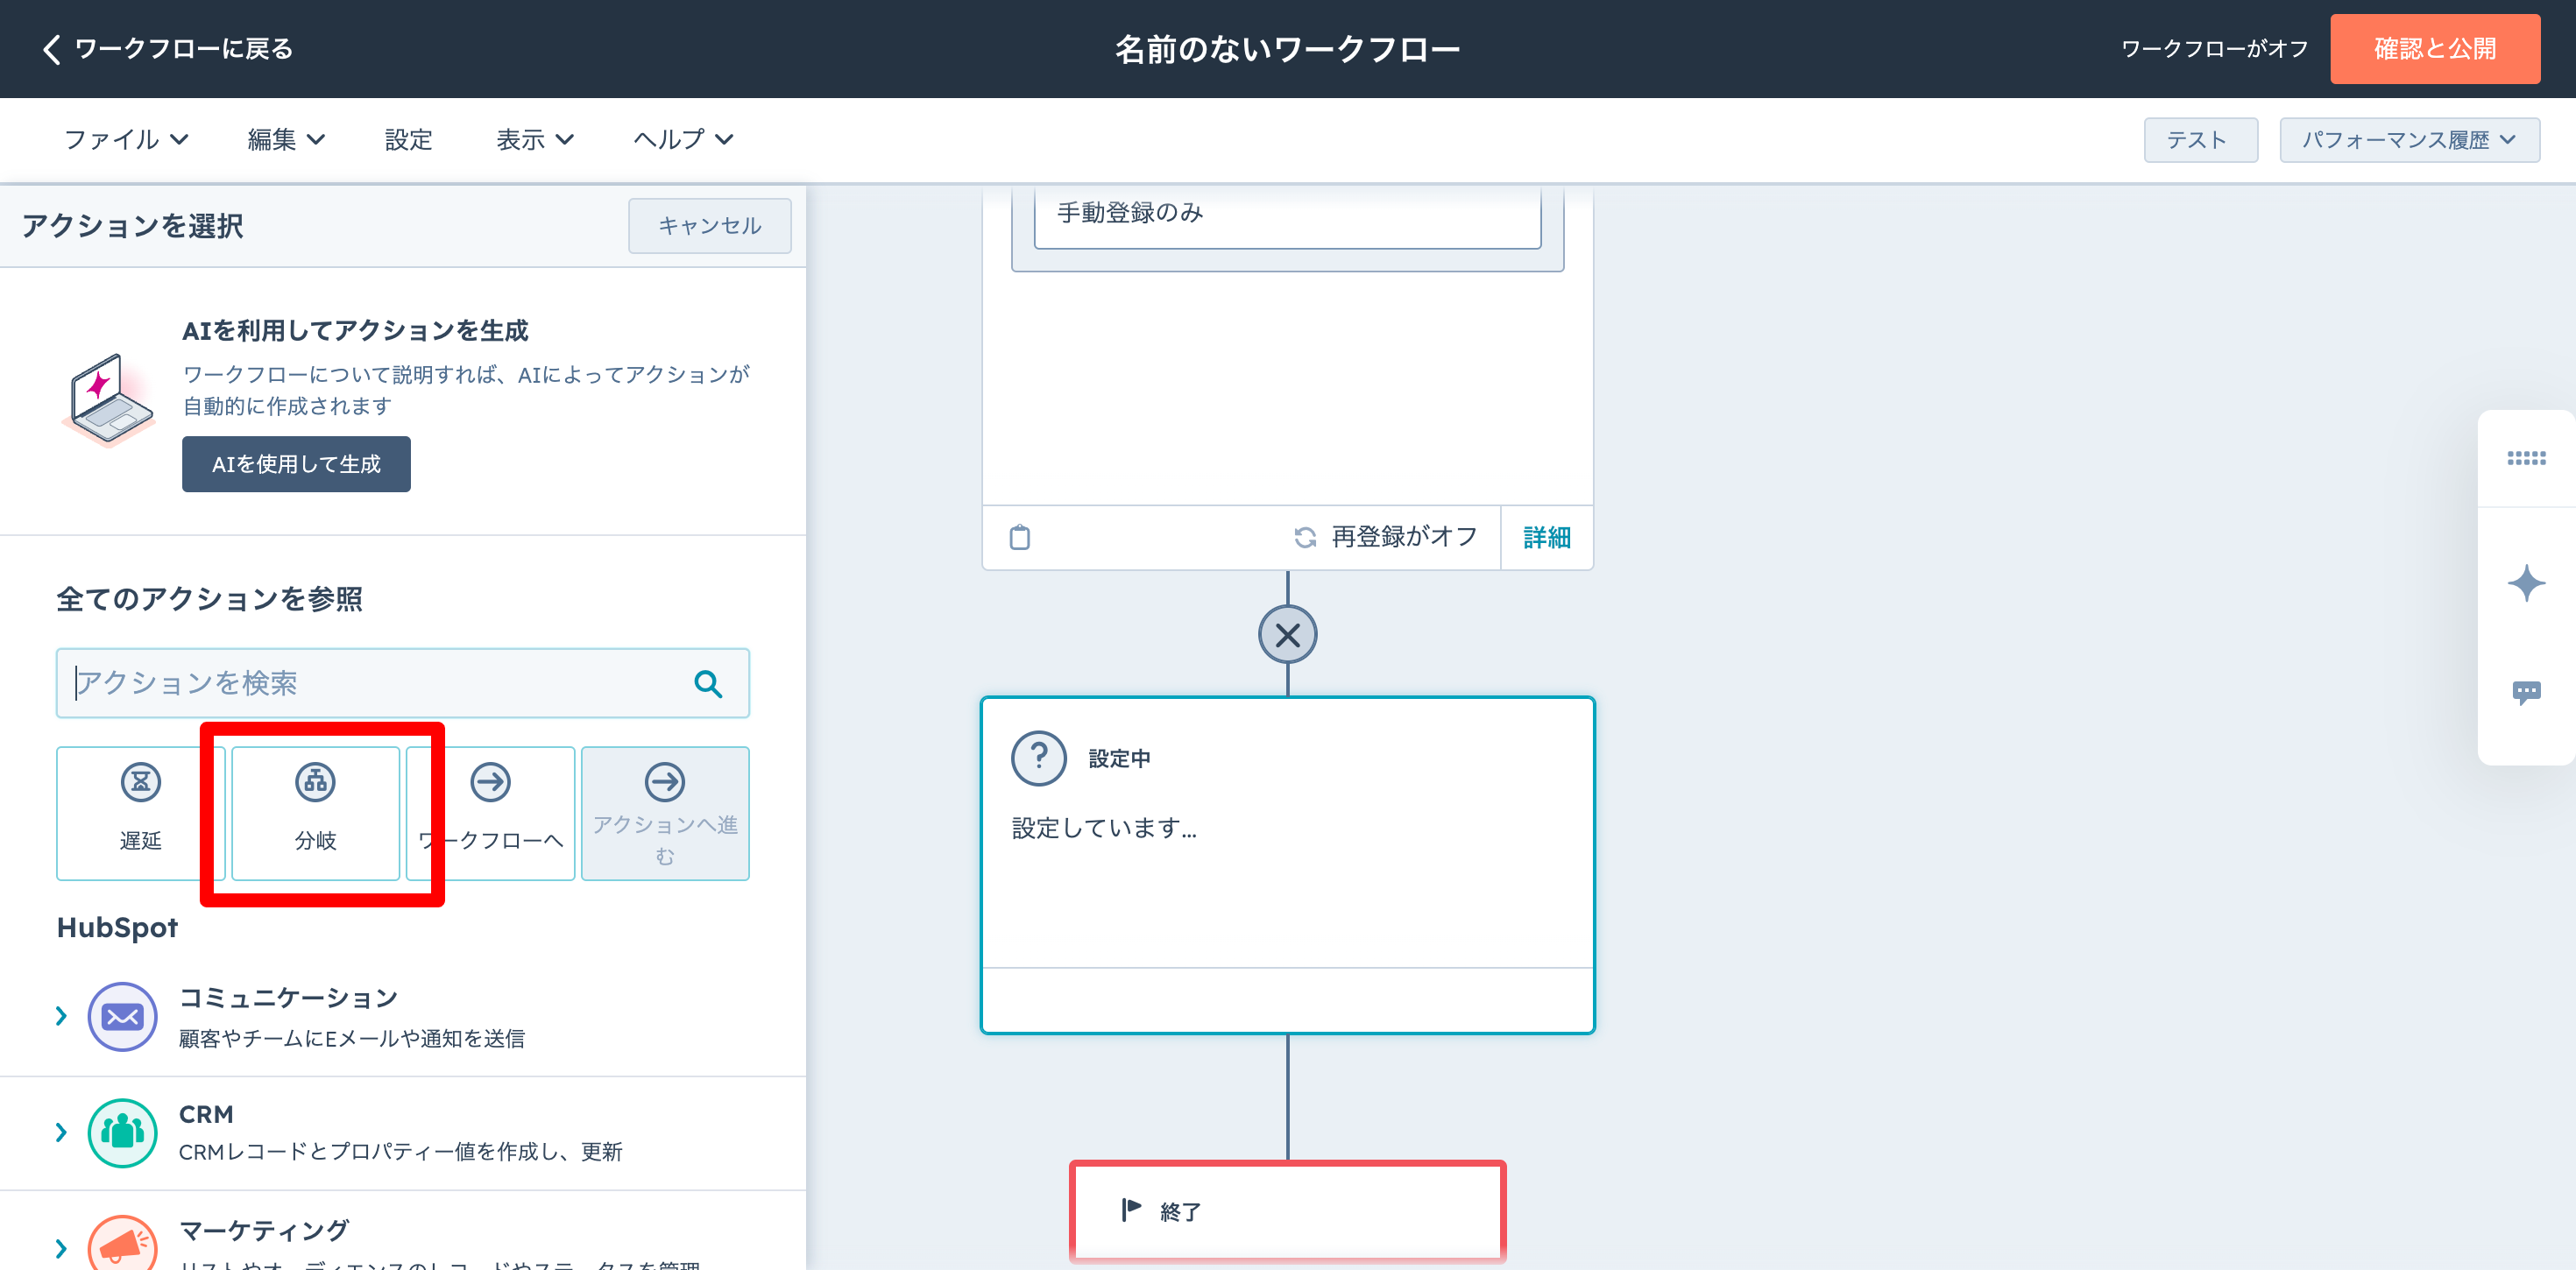Select the アクションへ進む action tile

point(665,813)
